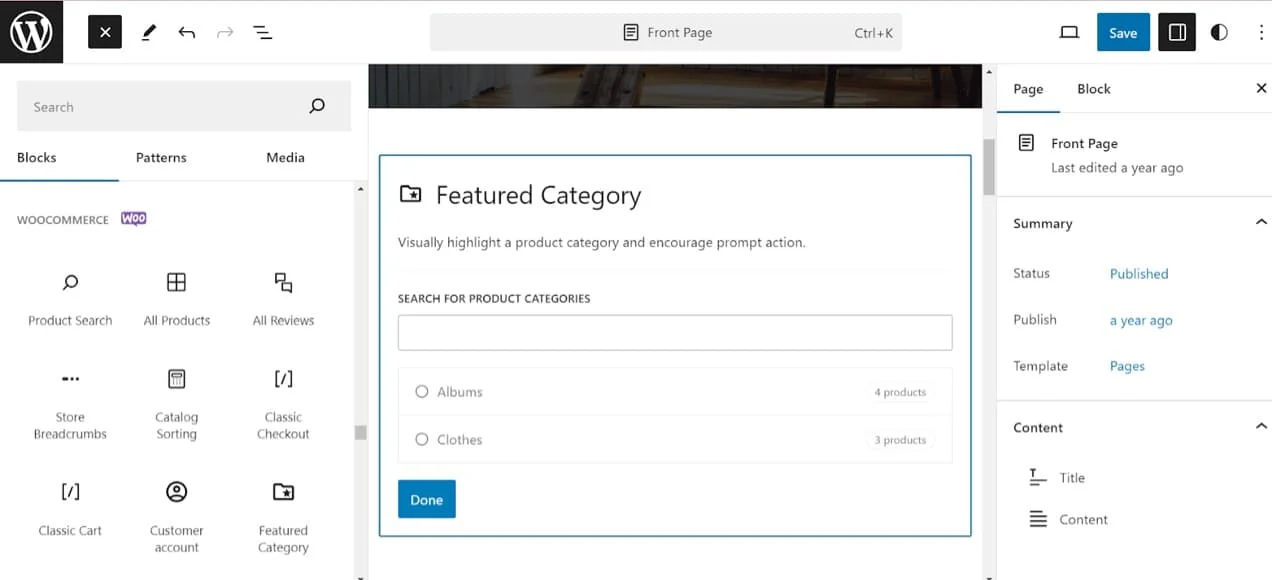This screenshot has height=580, width=1272.
Task: Click the product categories search field
Action: click(x=675, y=333)
